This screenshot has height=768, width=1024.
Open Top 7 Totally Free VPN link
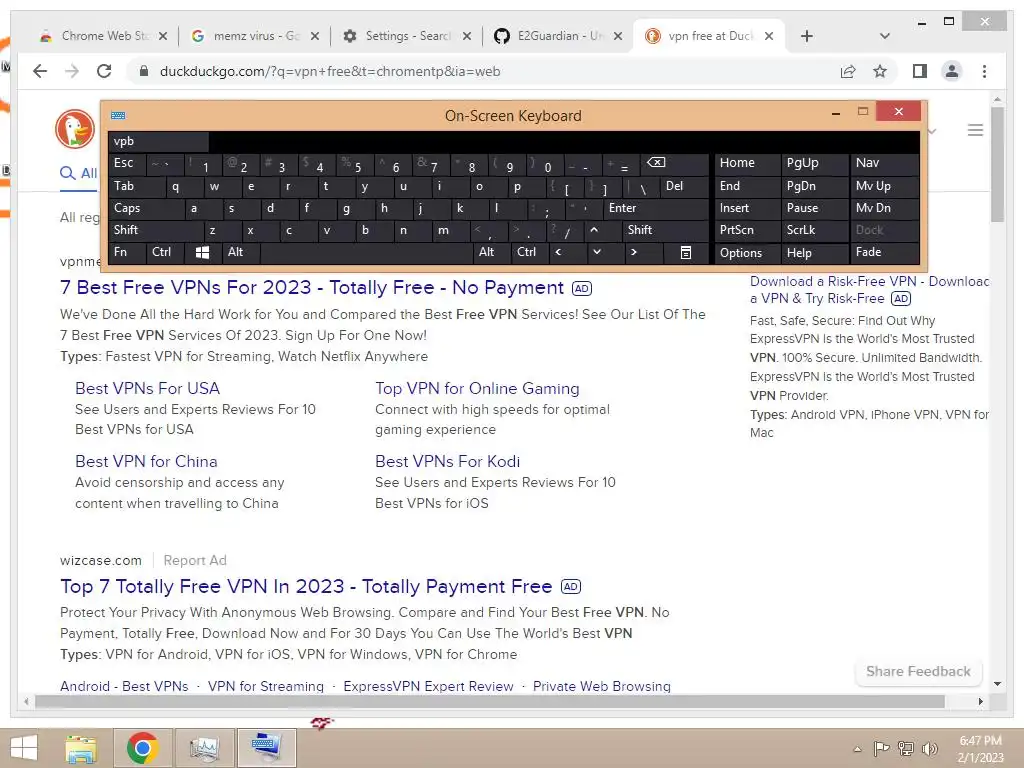click(x=306, y=586)
